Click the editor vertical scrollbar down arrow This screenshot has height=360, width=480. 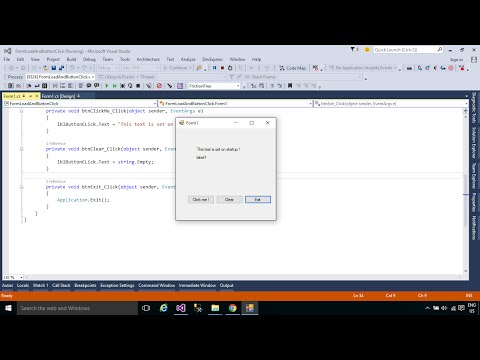(466, 271)
